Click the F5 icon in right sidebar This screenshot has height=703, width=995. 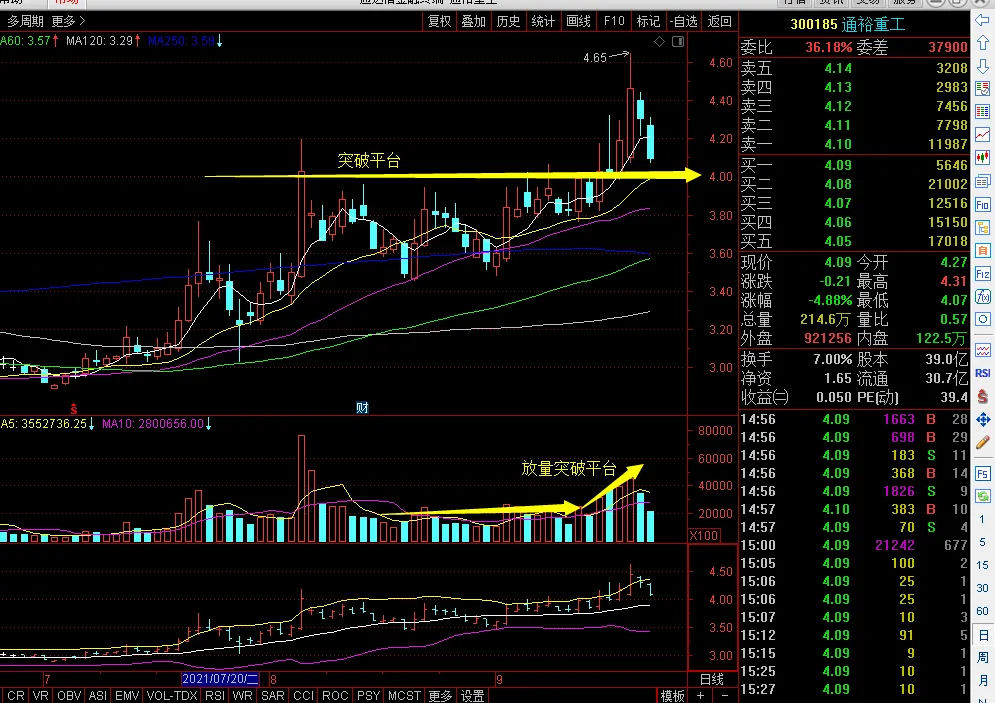pos(982,473)
